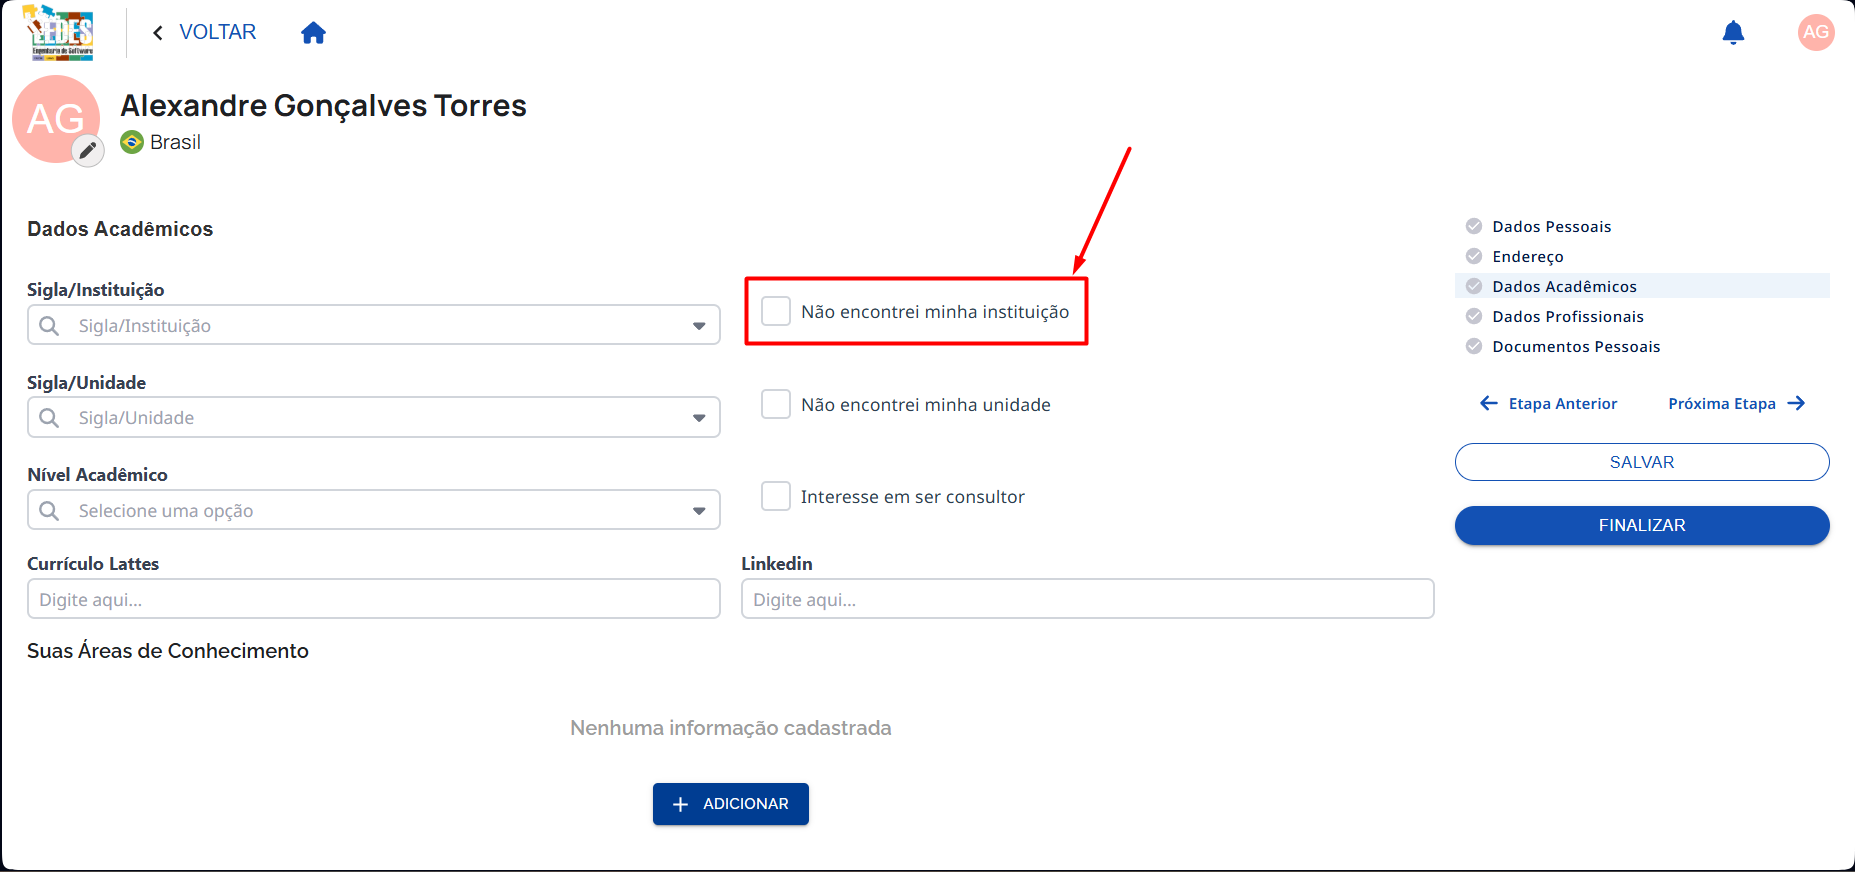
Task: Click the large AG profile avatar
Action: tap(56, 119)
